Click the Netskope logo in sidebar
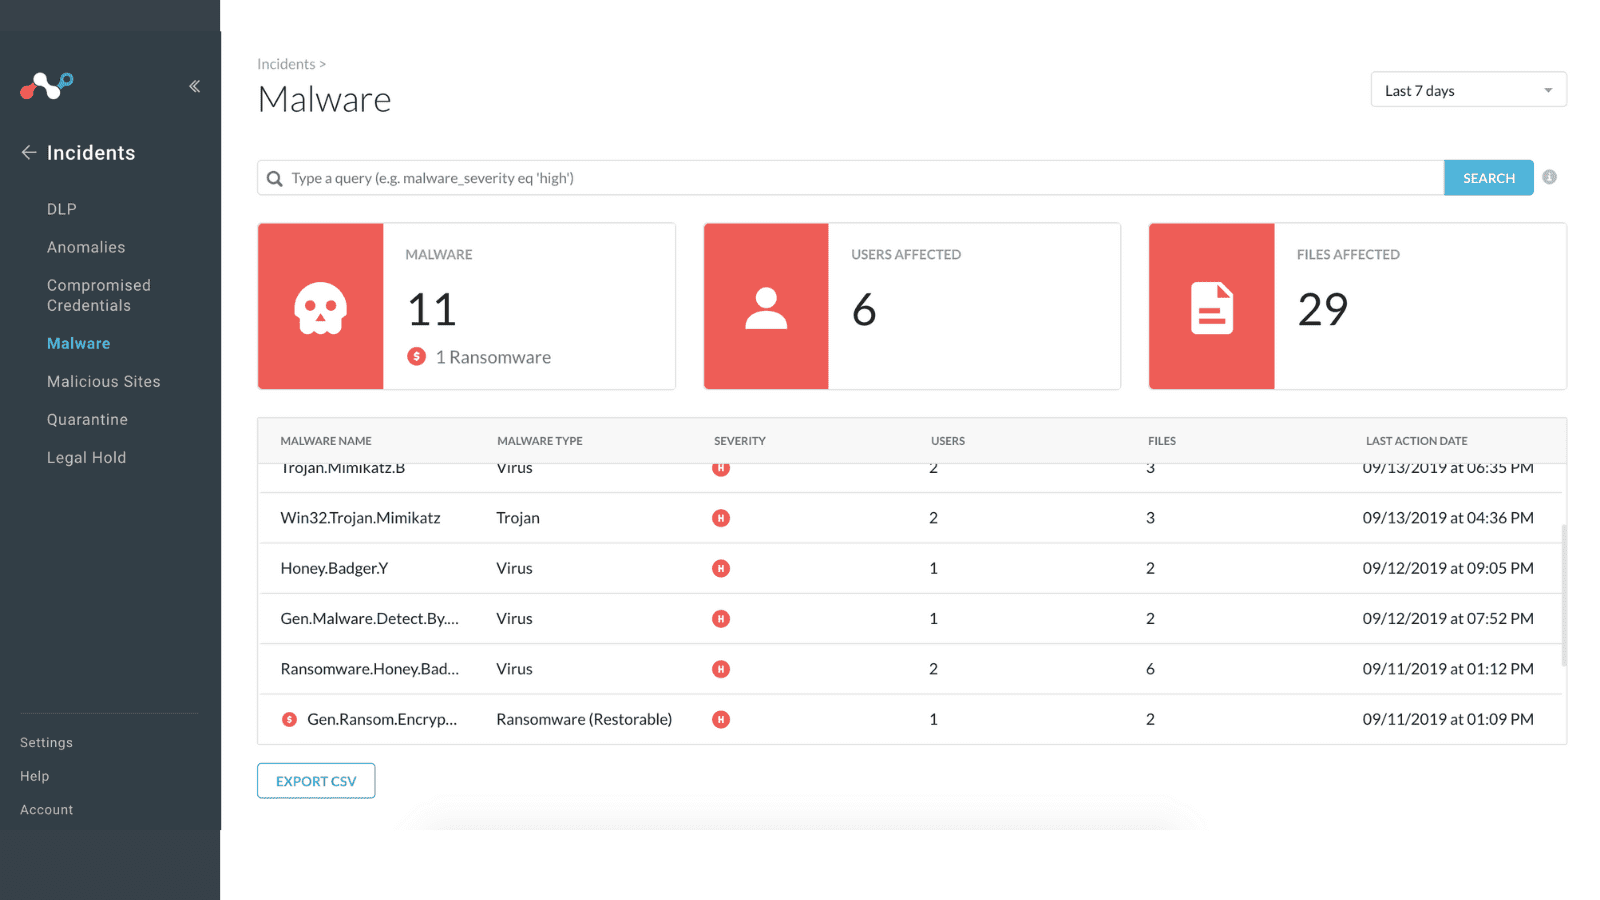Image resolution: width=1600 pixels, height=900 pixels. tap(46, 86)
